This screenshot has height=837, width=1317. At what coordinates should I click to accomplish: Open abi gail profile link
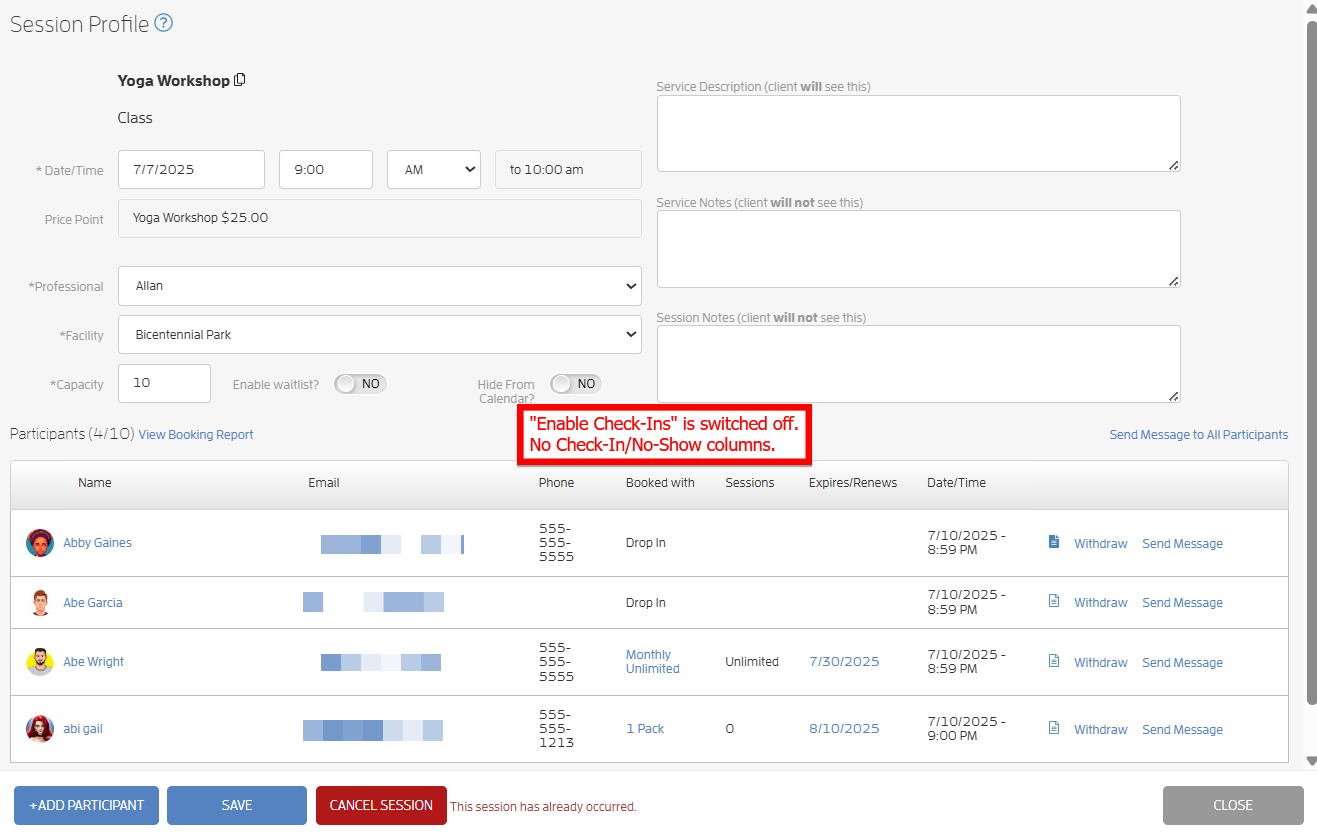click(83, 729)
